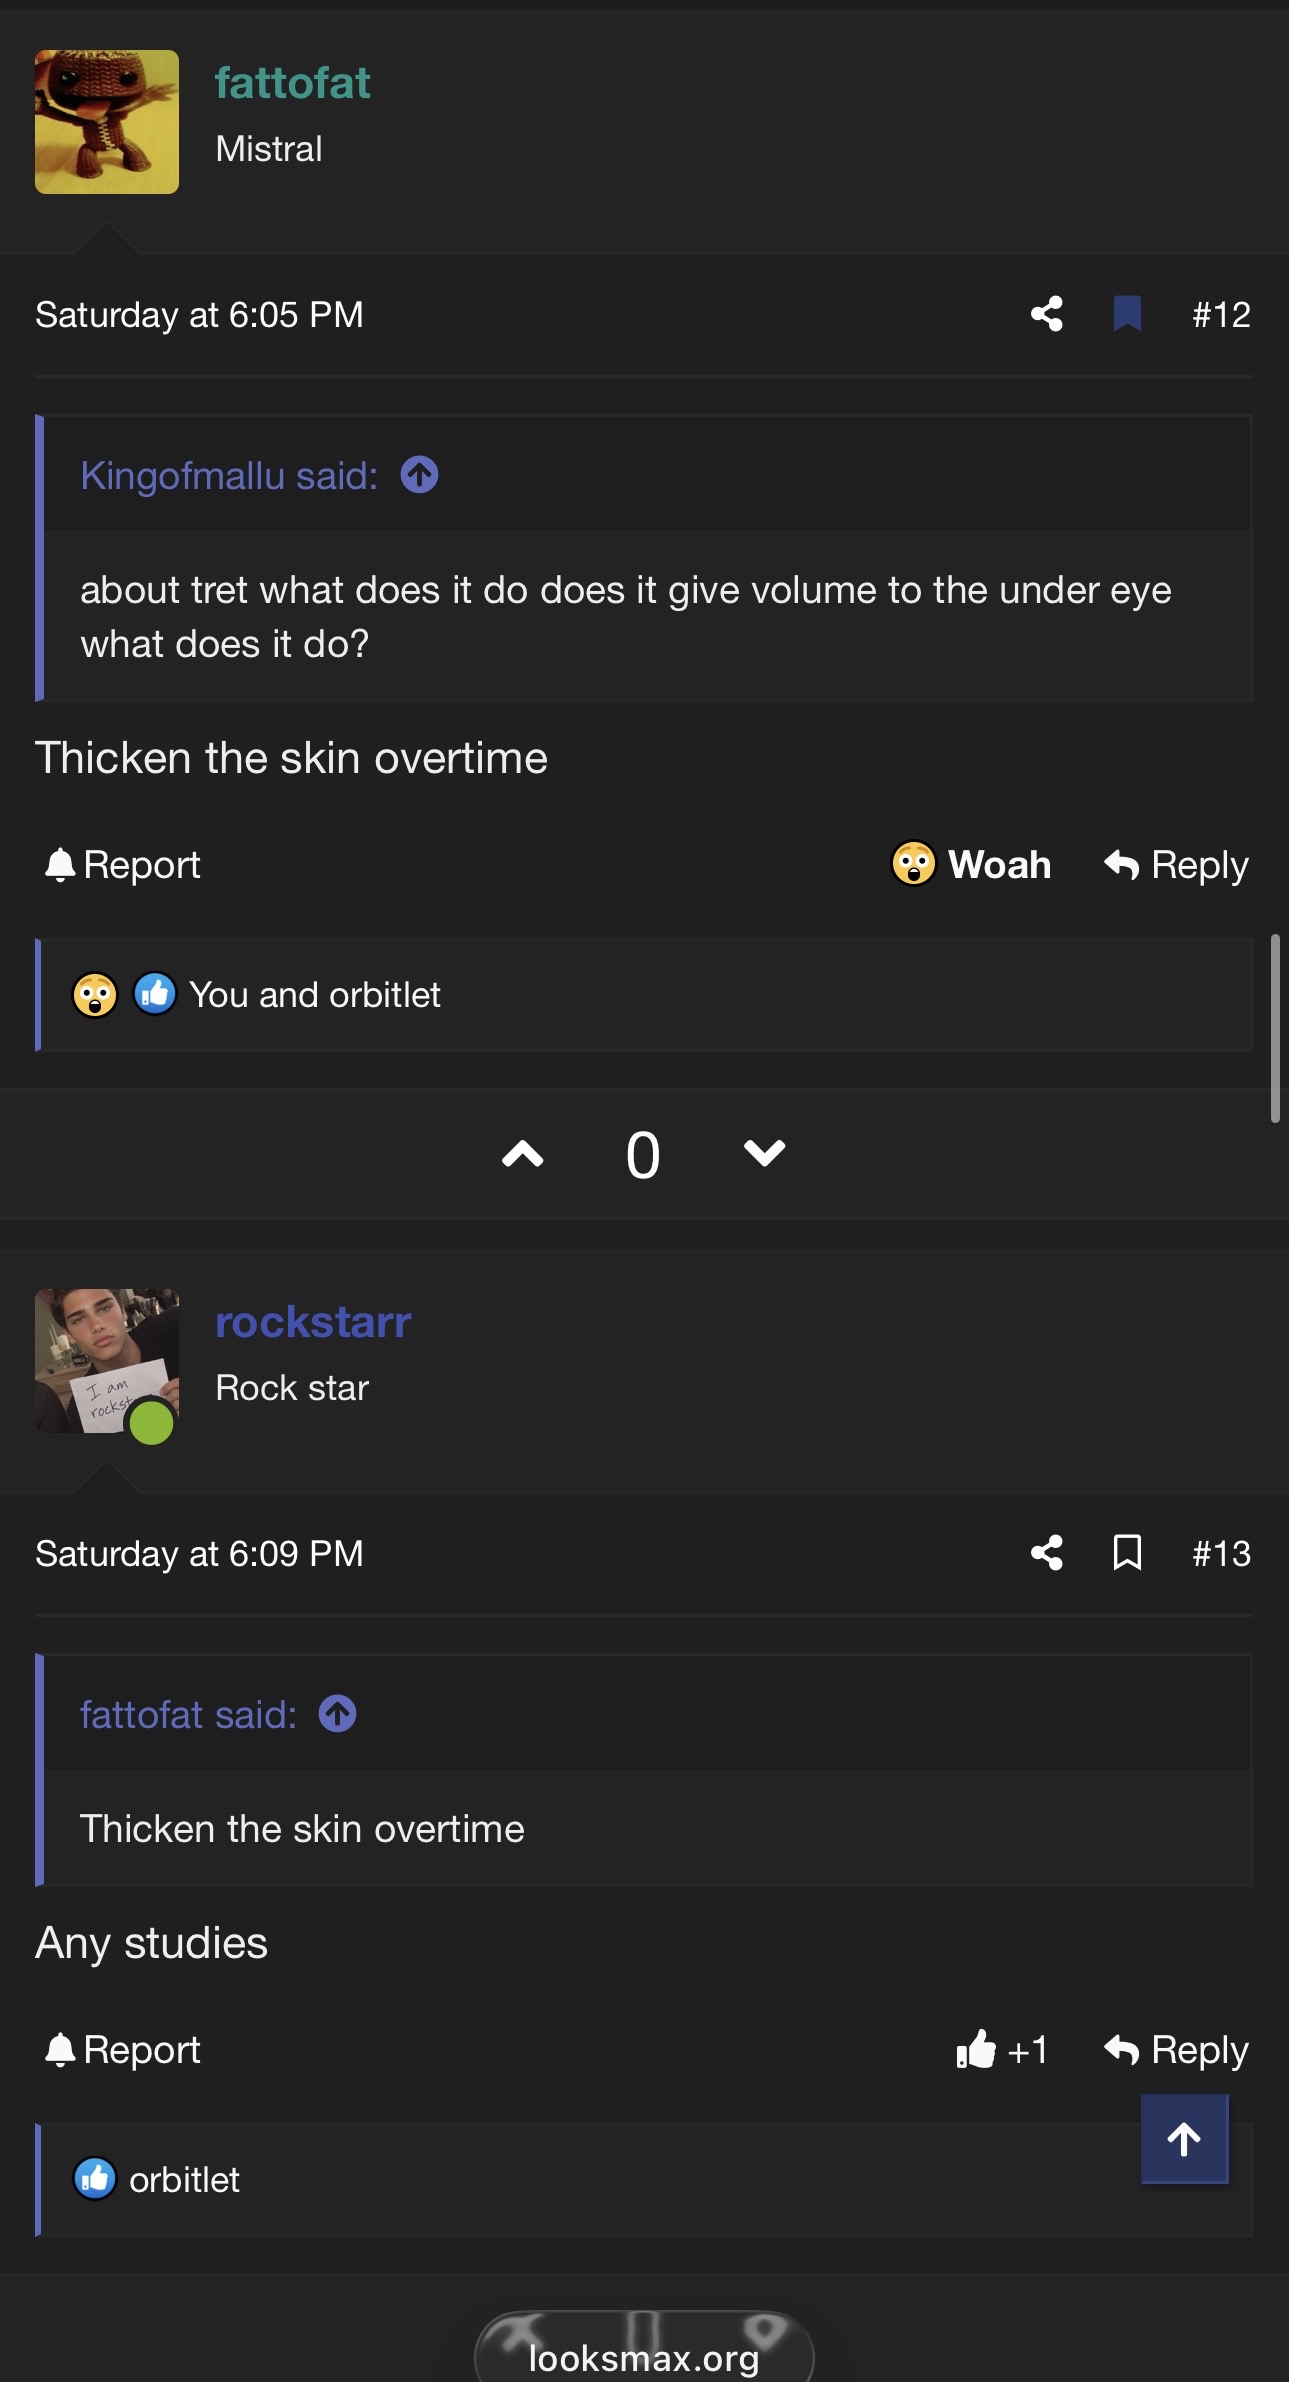Click the scroll-to-top arrow button

tap(1184, 2139)
